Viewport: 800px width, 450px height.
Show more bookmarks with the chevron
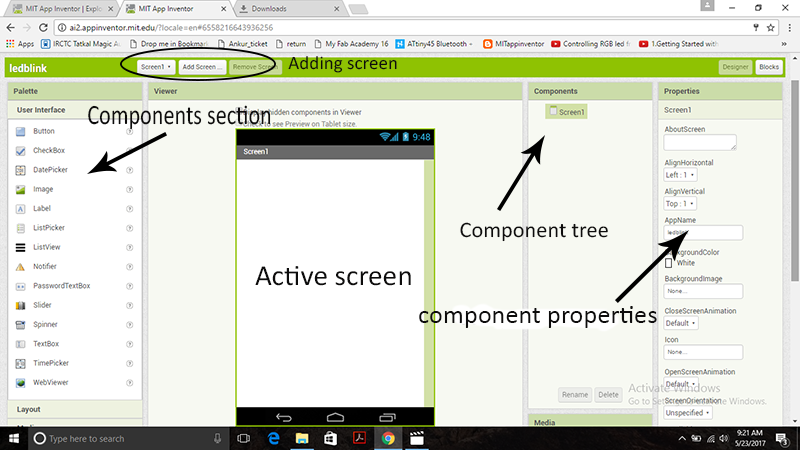click(784, 44)
